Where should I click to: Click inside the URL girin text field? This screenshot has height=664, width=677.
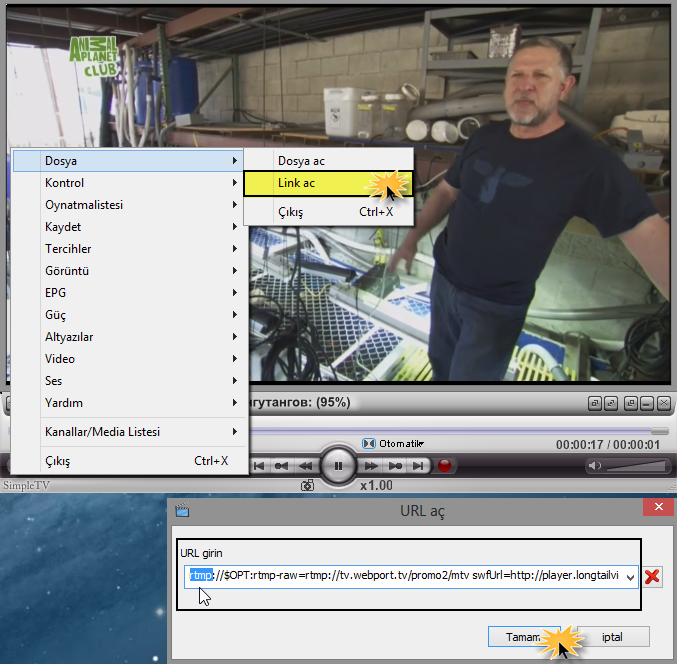[400, 578]
